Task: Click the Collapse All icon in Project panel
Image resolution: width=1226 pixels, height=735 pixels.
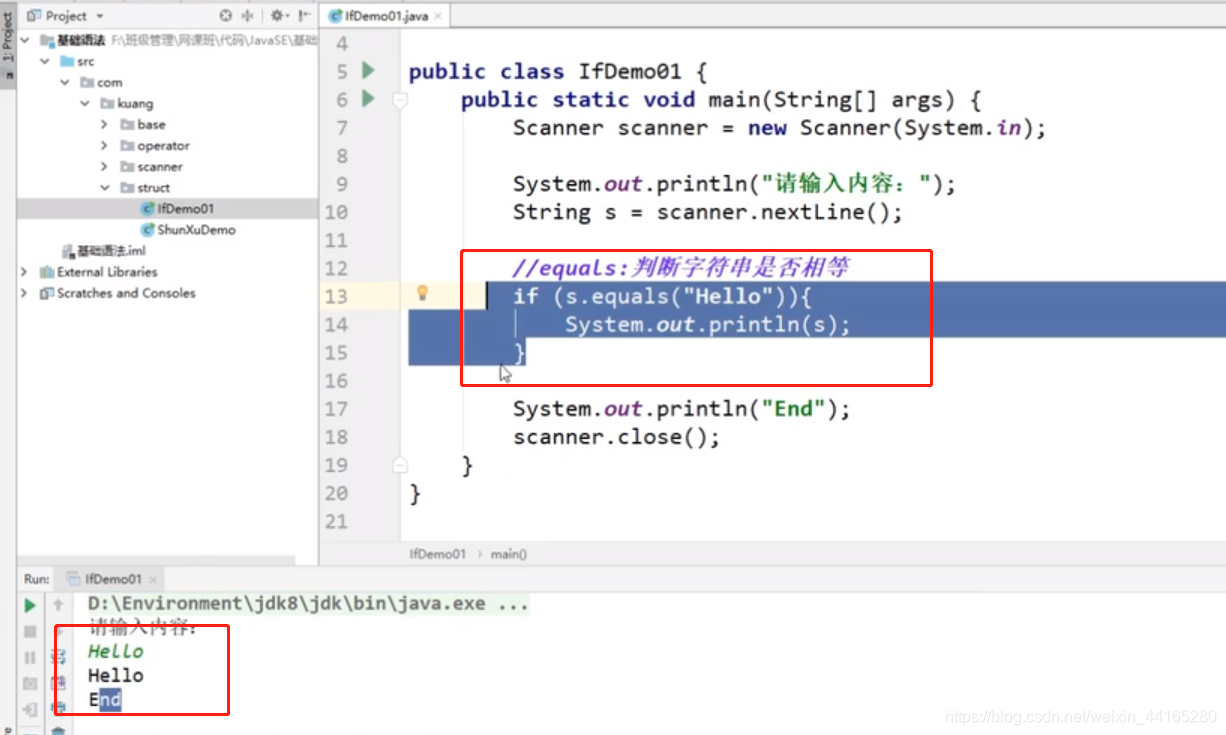Action: pyautogui.click(x=248, y=16)
